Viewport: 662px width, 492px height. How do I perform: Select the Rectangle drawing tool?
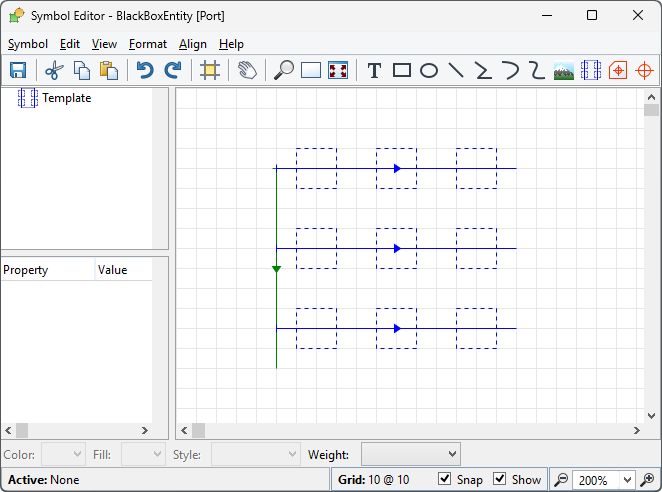coord(402,70)
